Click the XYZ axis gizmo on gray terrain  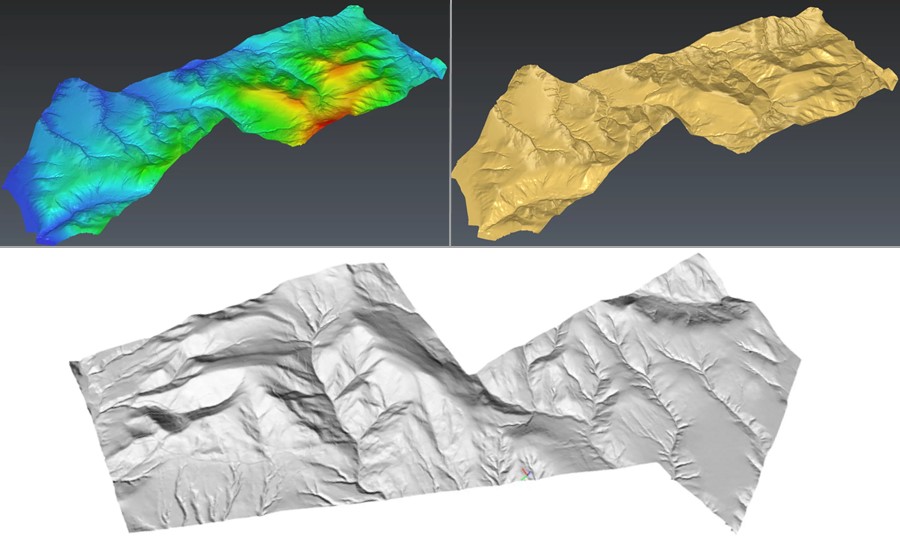click(x=527, y=473)
